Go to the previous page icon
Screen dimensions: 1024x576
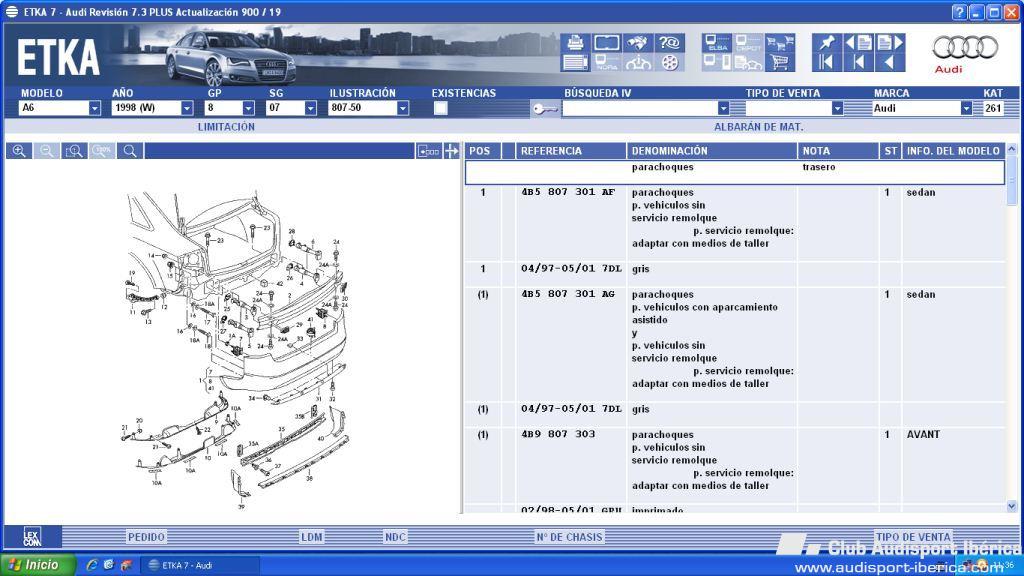click(858, 43)
